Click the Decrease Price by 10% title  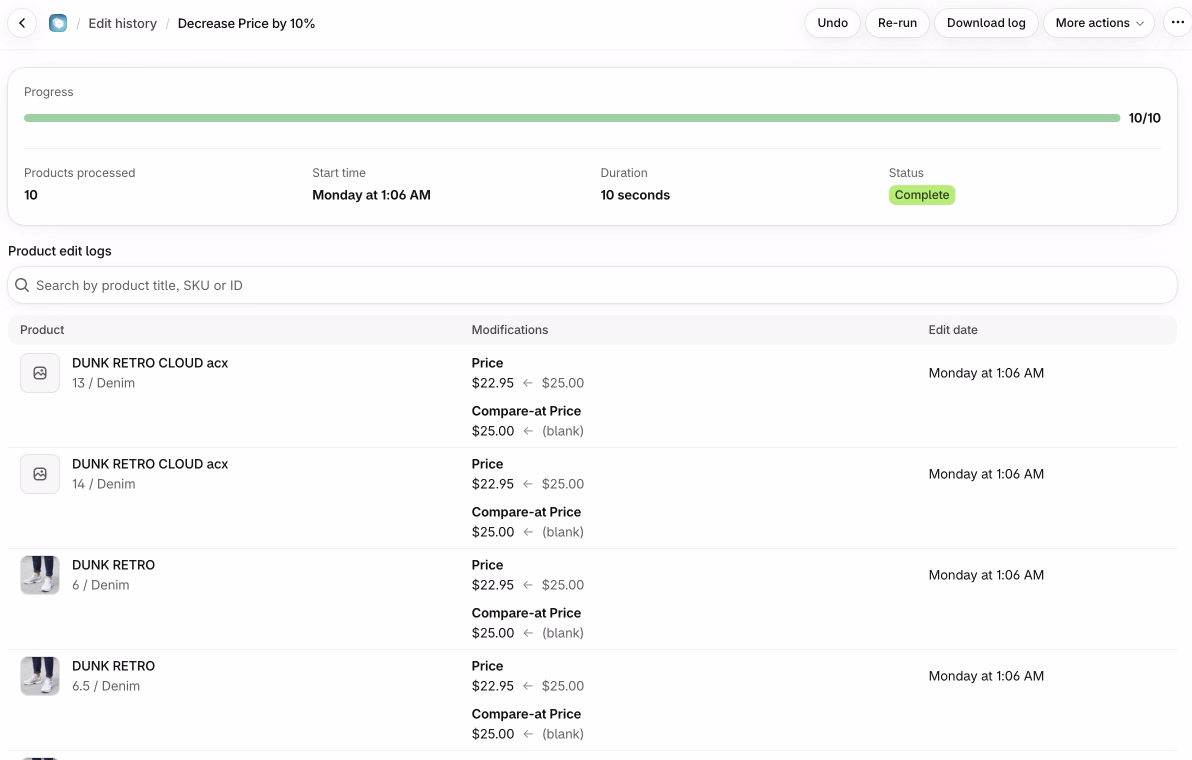click(246, 24)
